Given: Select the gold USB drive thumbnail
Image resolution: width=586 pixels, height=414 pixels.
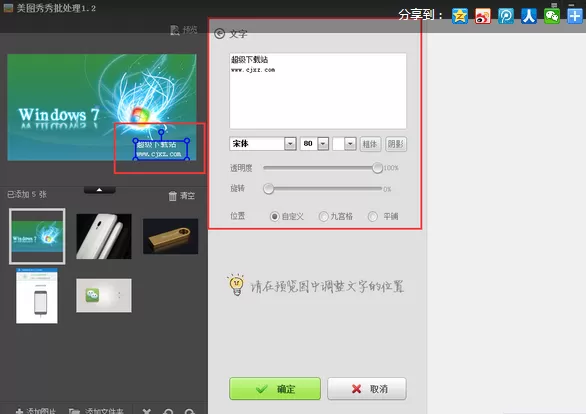Looking at the screenshot, I should click(170, 236).
